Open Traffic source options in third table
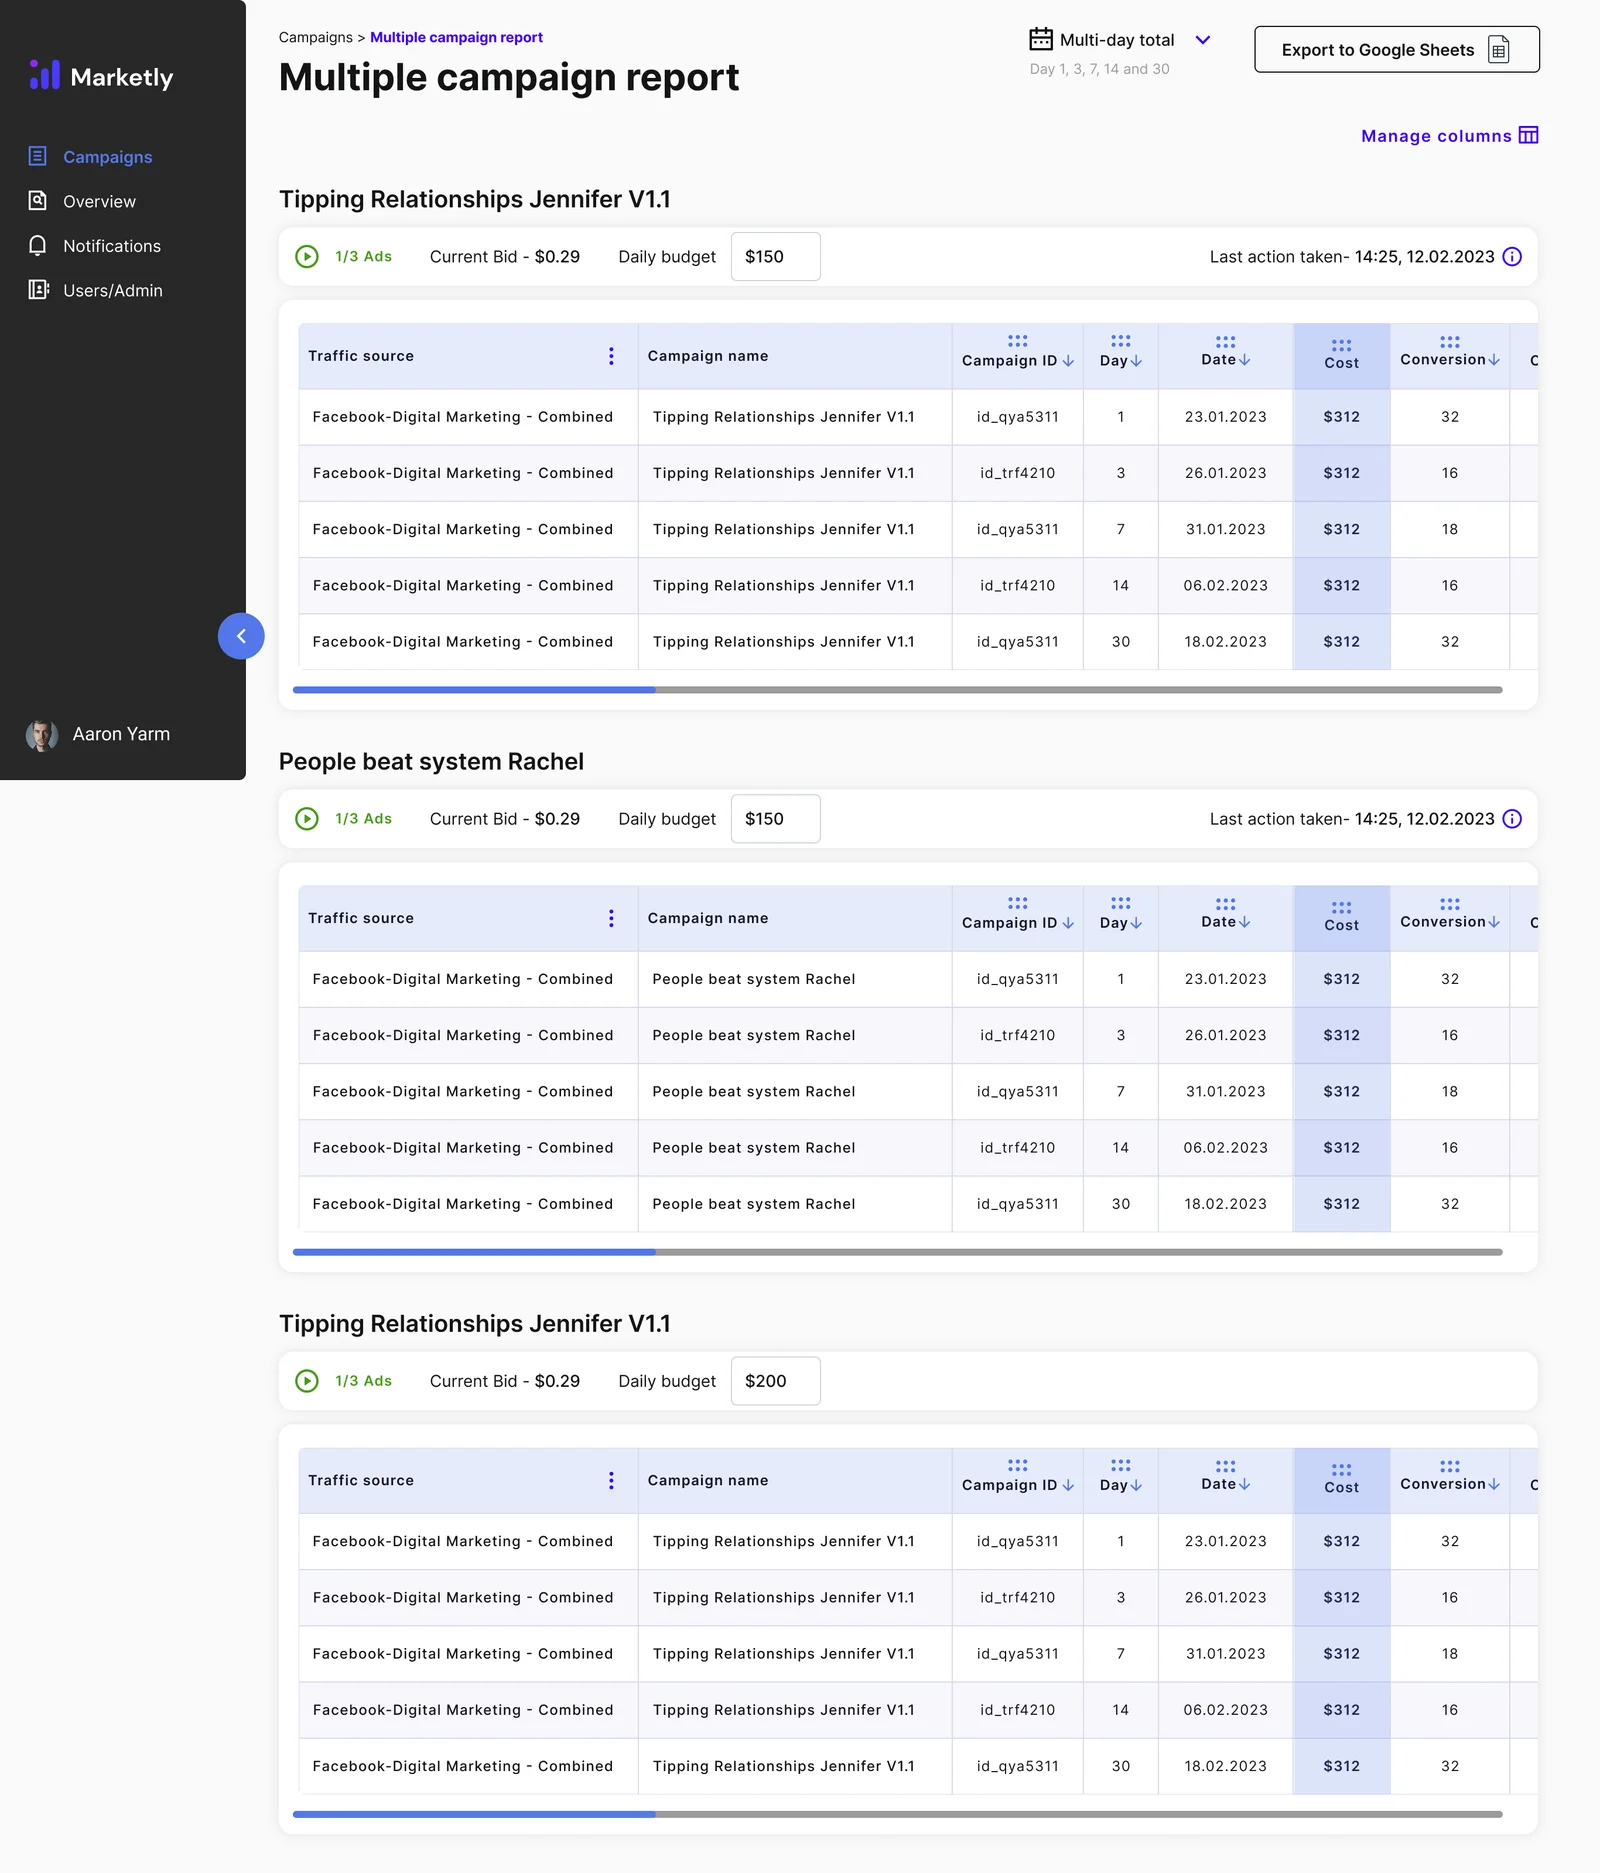The height and width of the screenshot is (1873, 1600). (611, 1480)
